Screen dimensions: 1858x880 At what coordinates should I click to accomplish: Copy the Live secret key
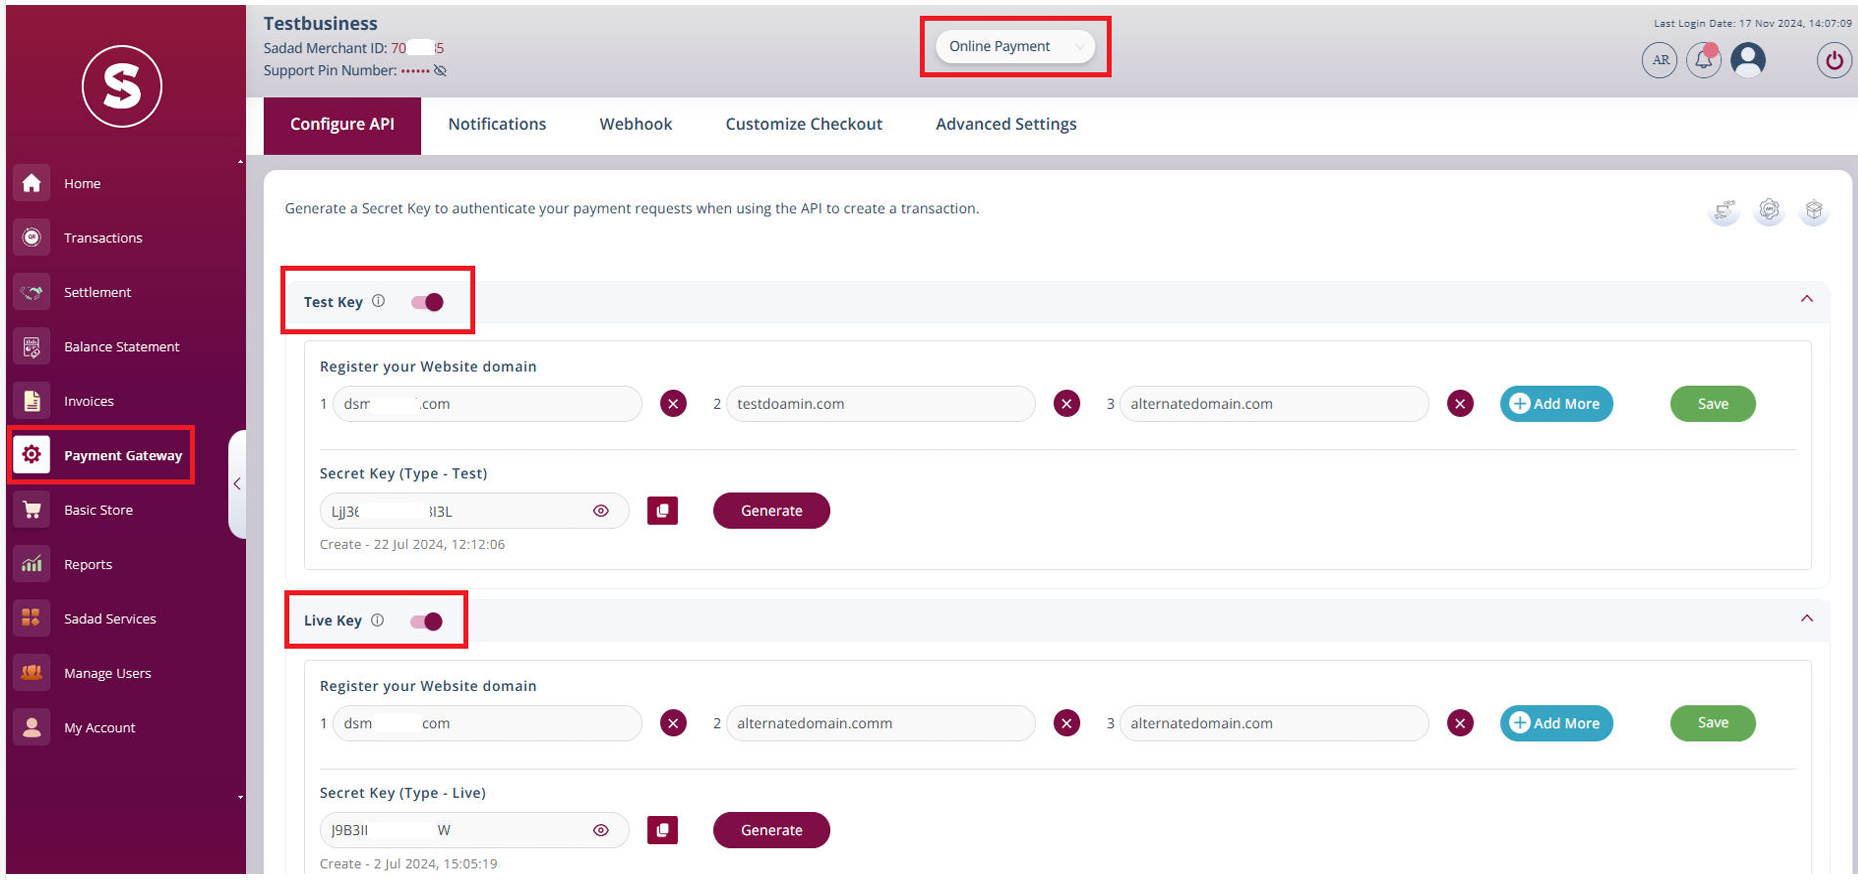[662, 830]
